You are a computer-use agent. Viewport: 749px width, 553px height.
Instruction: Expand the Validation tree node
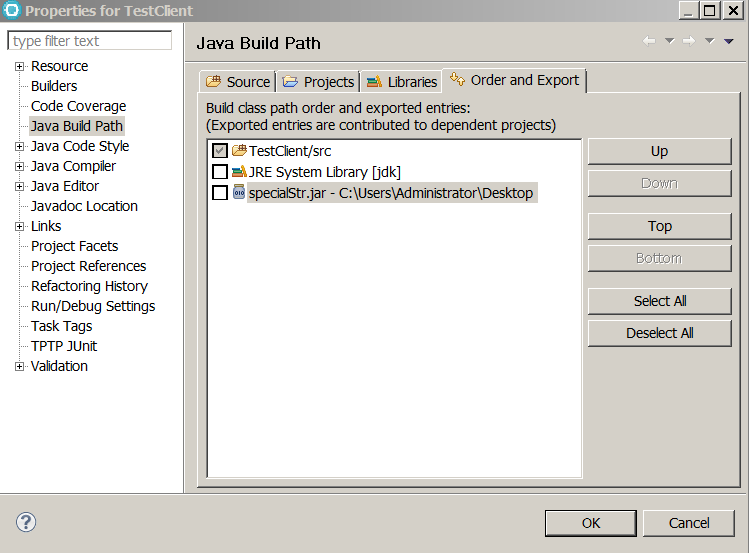(19, 366)
